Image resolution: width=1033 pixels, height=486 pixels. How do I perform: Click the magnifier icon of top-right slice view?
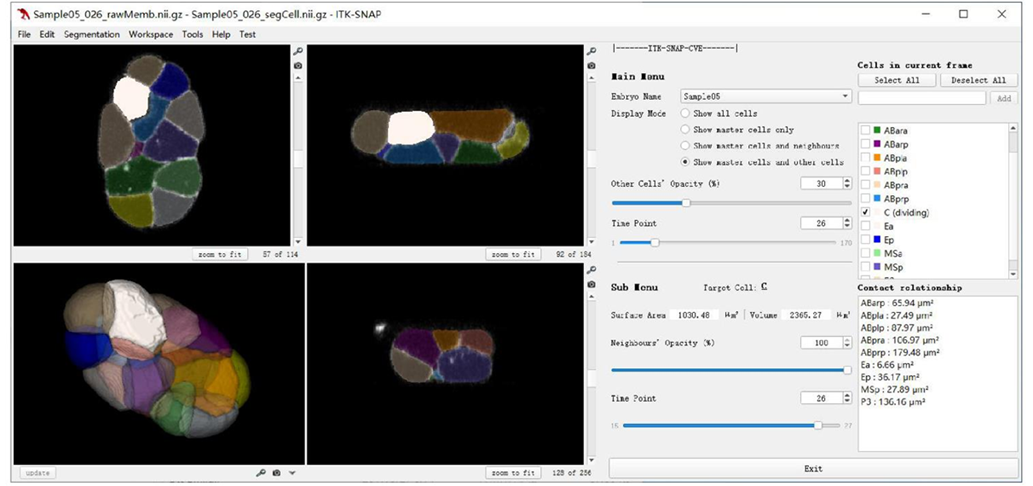[x=591, y=51]
